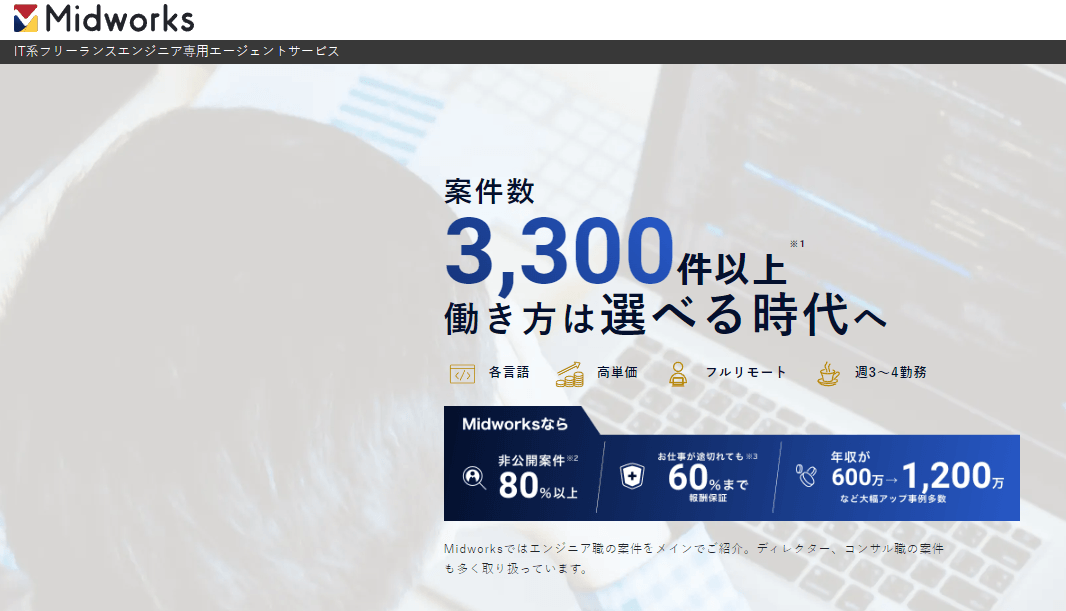Click the 案件数 heading
The width and height of the screenshot is (1066, 611).
[x=489, y=192]
